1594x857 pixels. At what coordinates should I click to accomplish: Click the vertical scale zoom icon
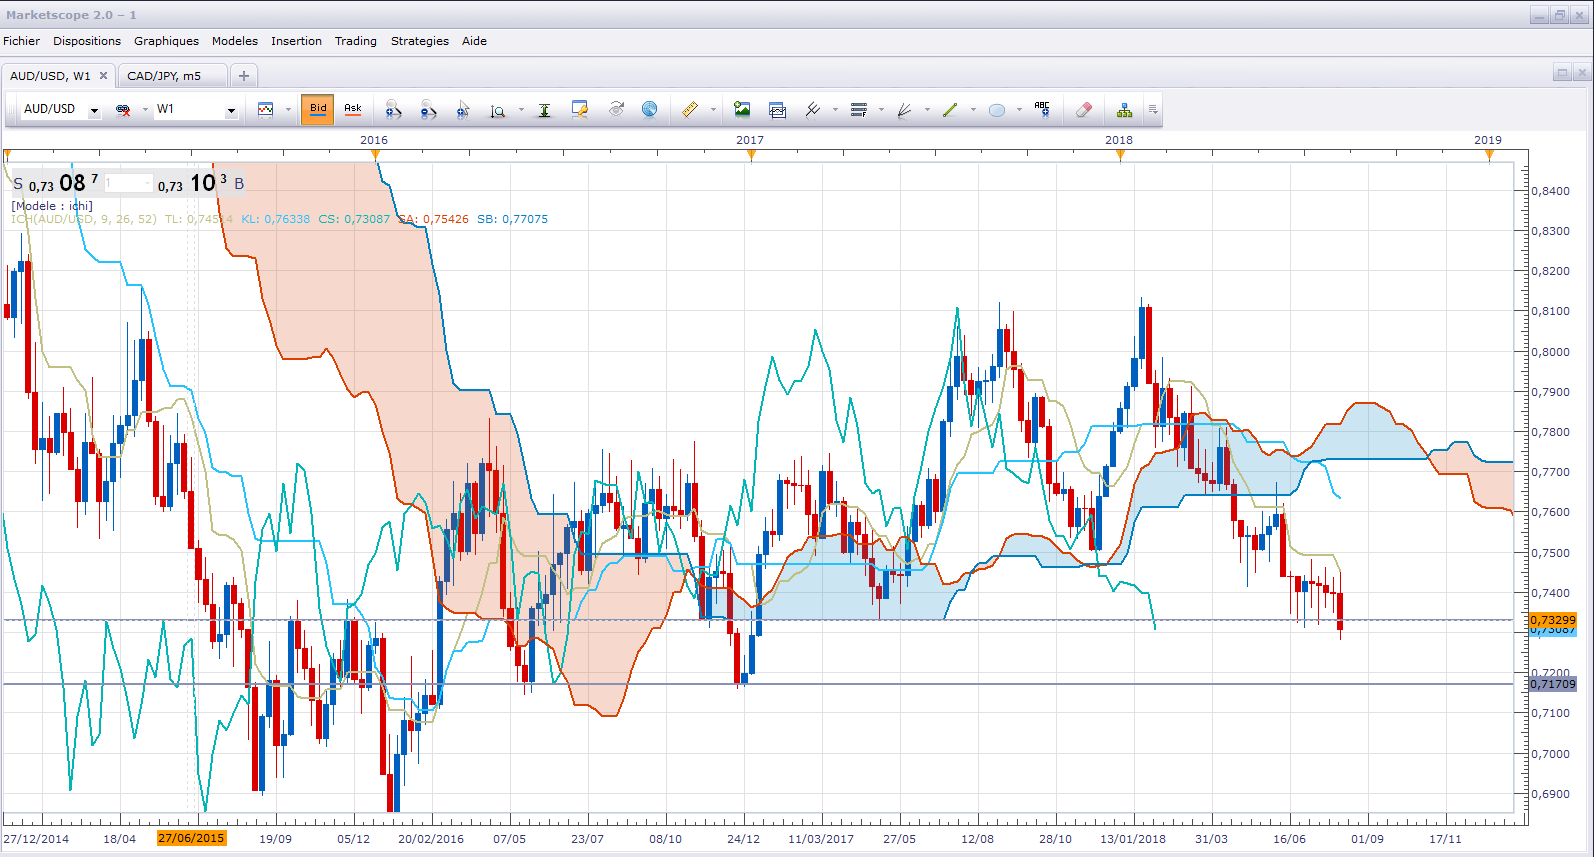[498, 110]
